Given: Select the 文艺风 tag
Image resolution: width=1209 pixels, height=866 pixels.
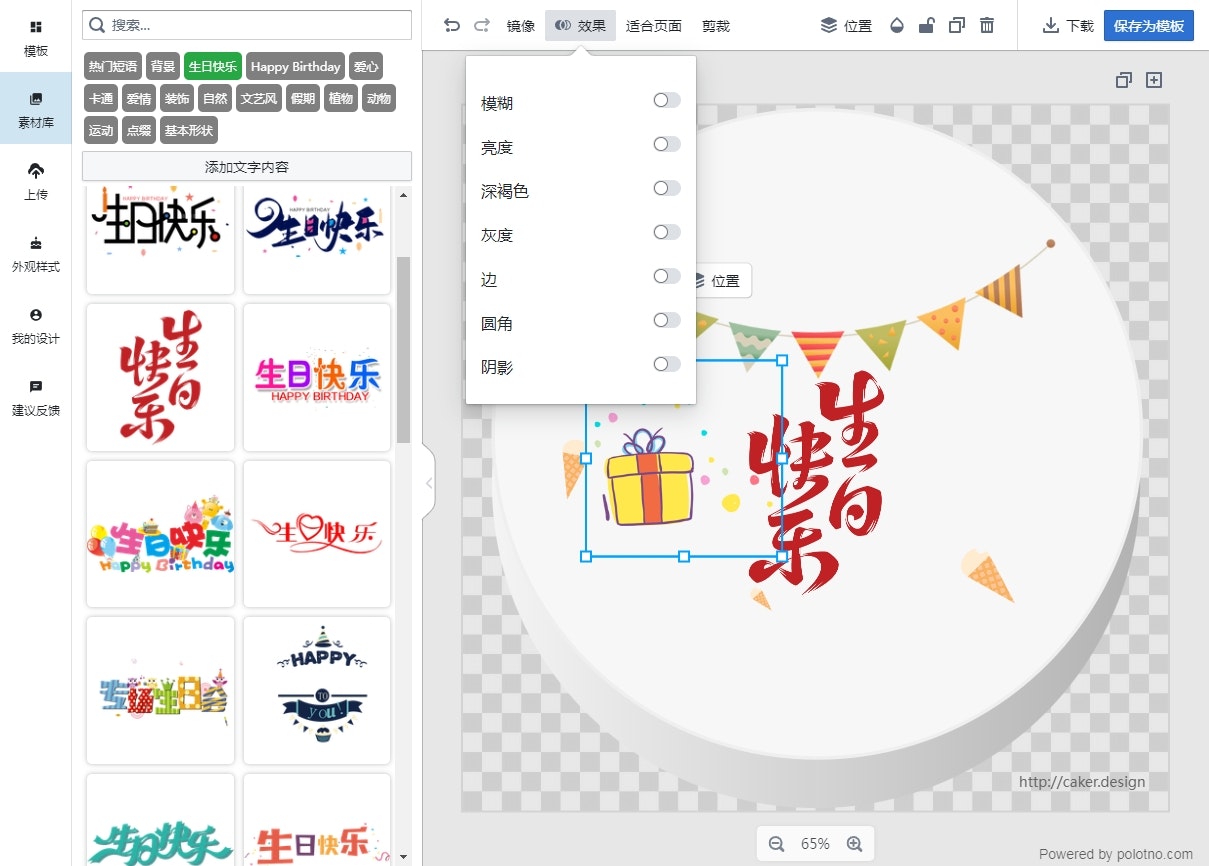Looking at the screenshot, I should [259, 98].
